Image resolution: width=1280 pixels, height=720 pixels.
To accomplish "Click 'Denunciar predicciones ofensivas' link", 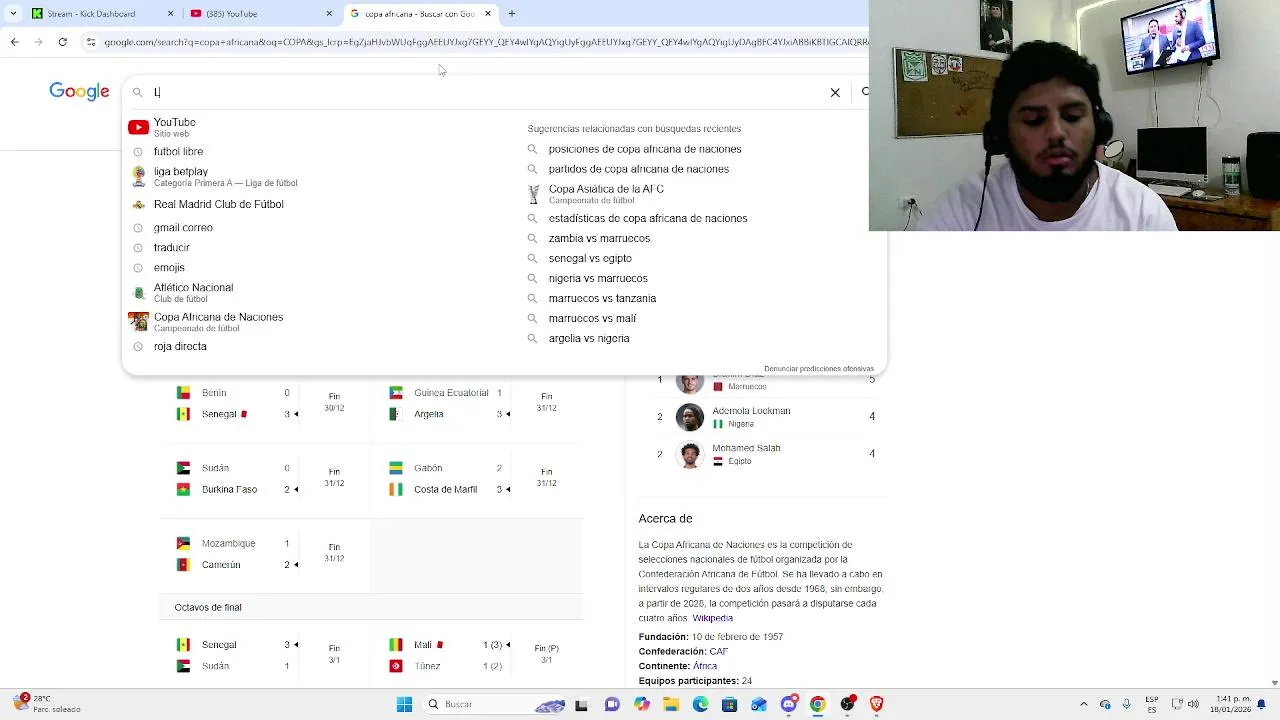I will (x=819, y=368).
